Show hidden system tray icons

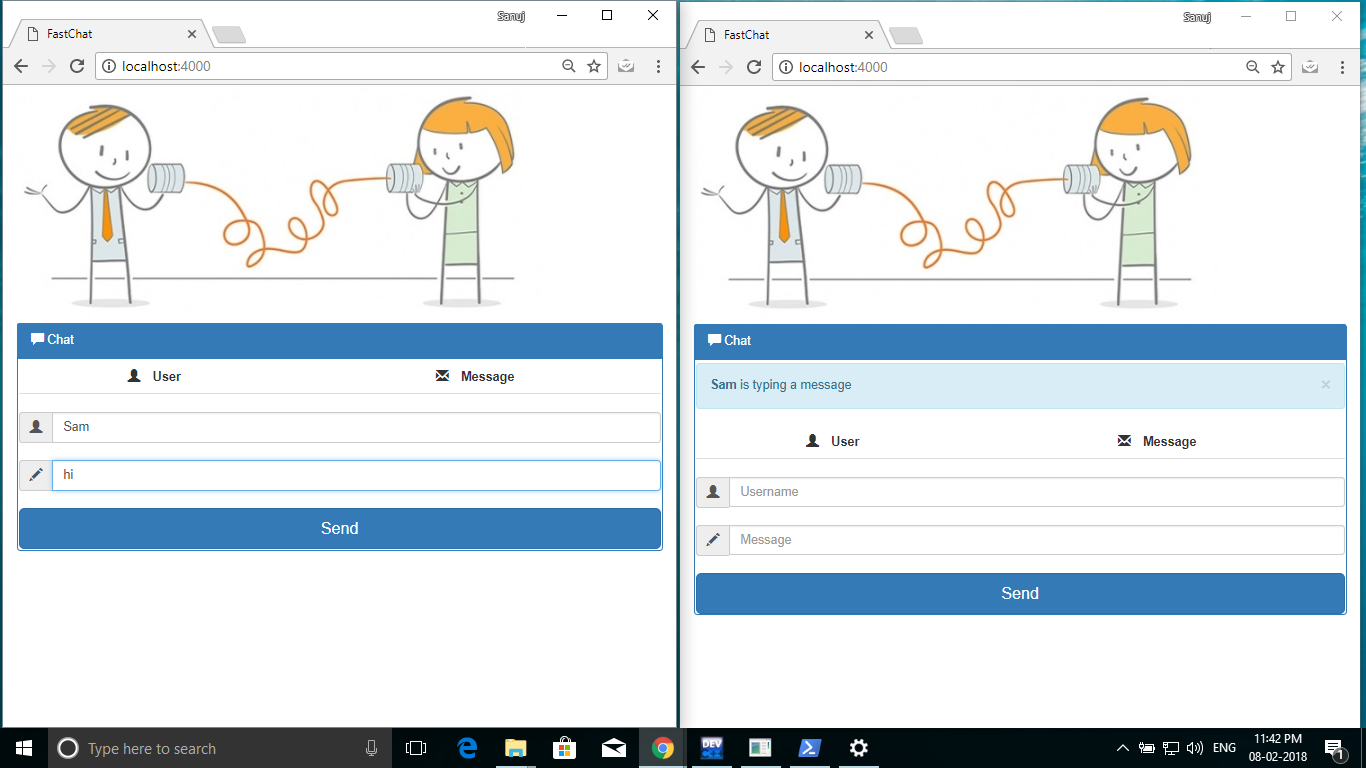coord(1123,748)
